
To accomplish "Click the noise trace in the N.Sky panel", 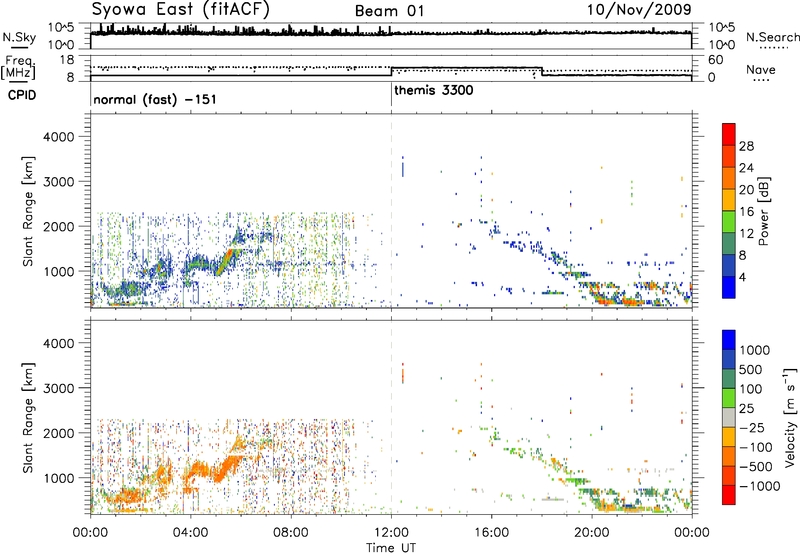I will coord(391,34).
